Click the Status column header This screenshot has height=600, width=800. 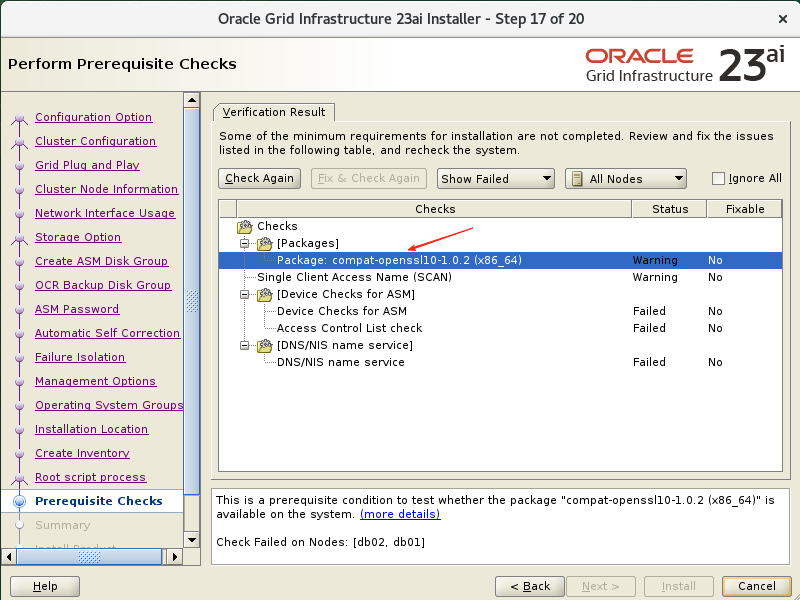coord(669,209)
